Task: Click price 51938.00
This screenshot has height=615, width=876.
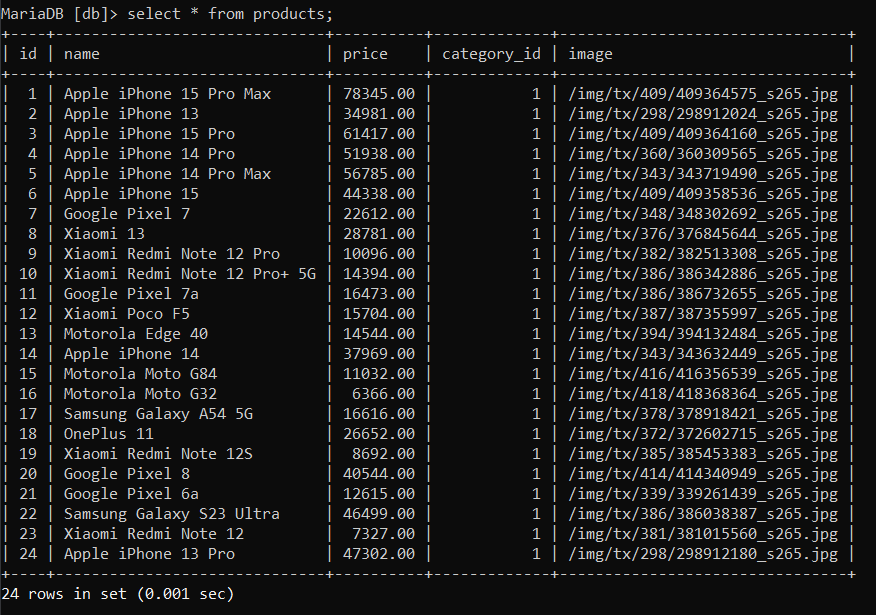Action: [379, 154]
